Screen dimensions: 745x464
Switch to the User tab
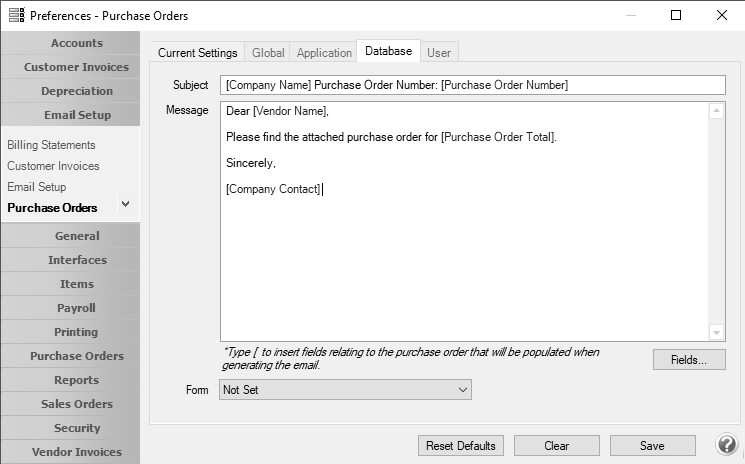point(439,52)
